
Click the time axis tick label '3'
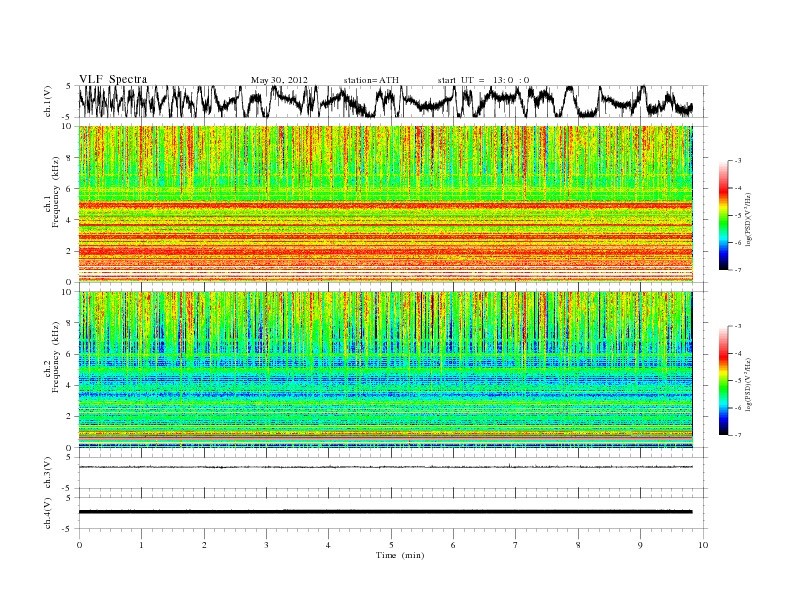coord(266,545)
